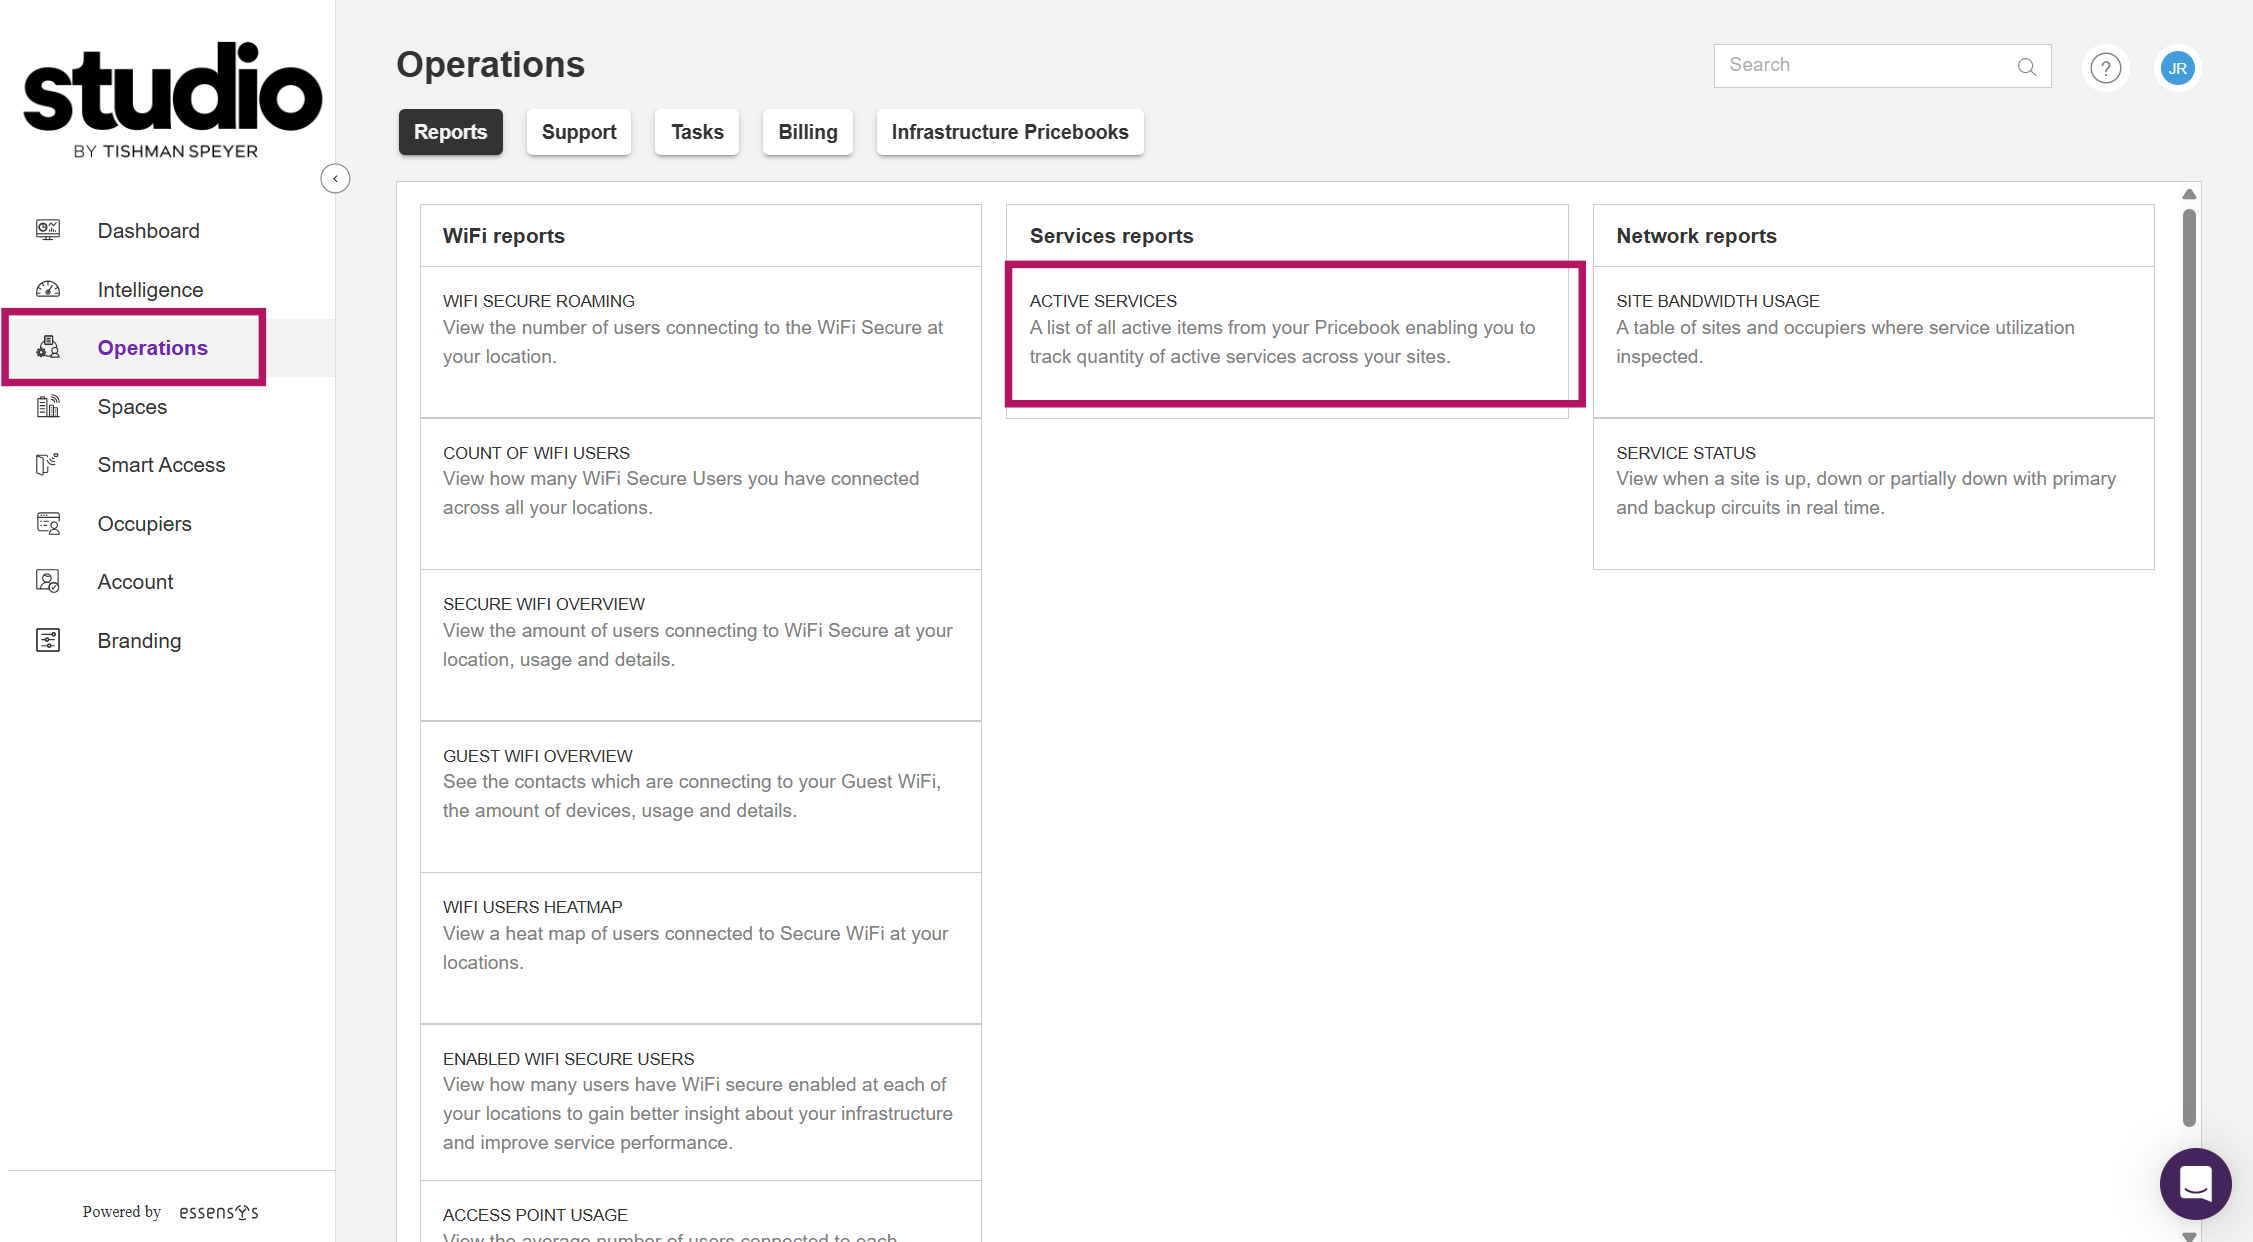This screenshot has height=1242, width=2253.
Task: Click the JR user avatar
Action: coord(2177,68)
